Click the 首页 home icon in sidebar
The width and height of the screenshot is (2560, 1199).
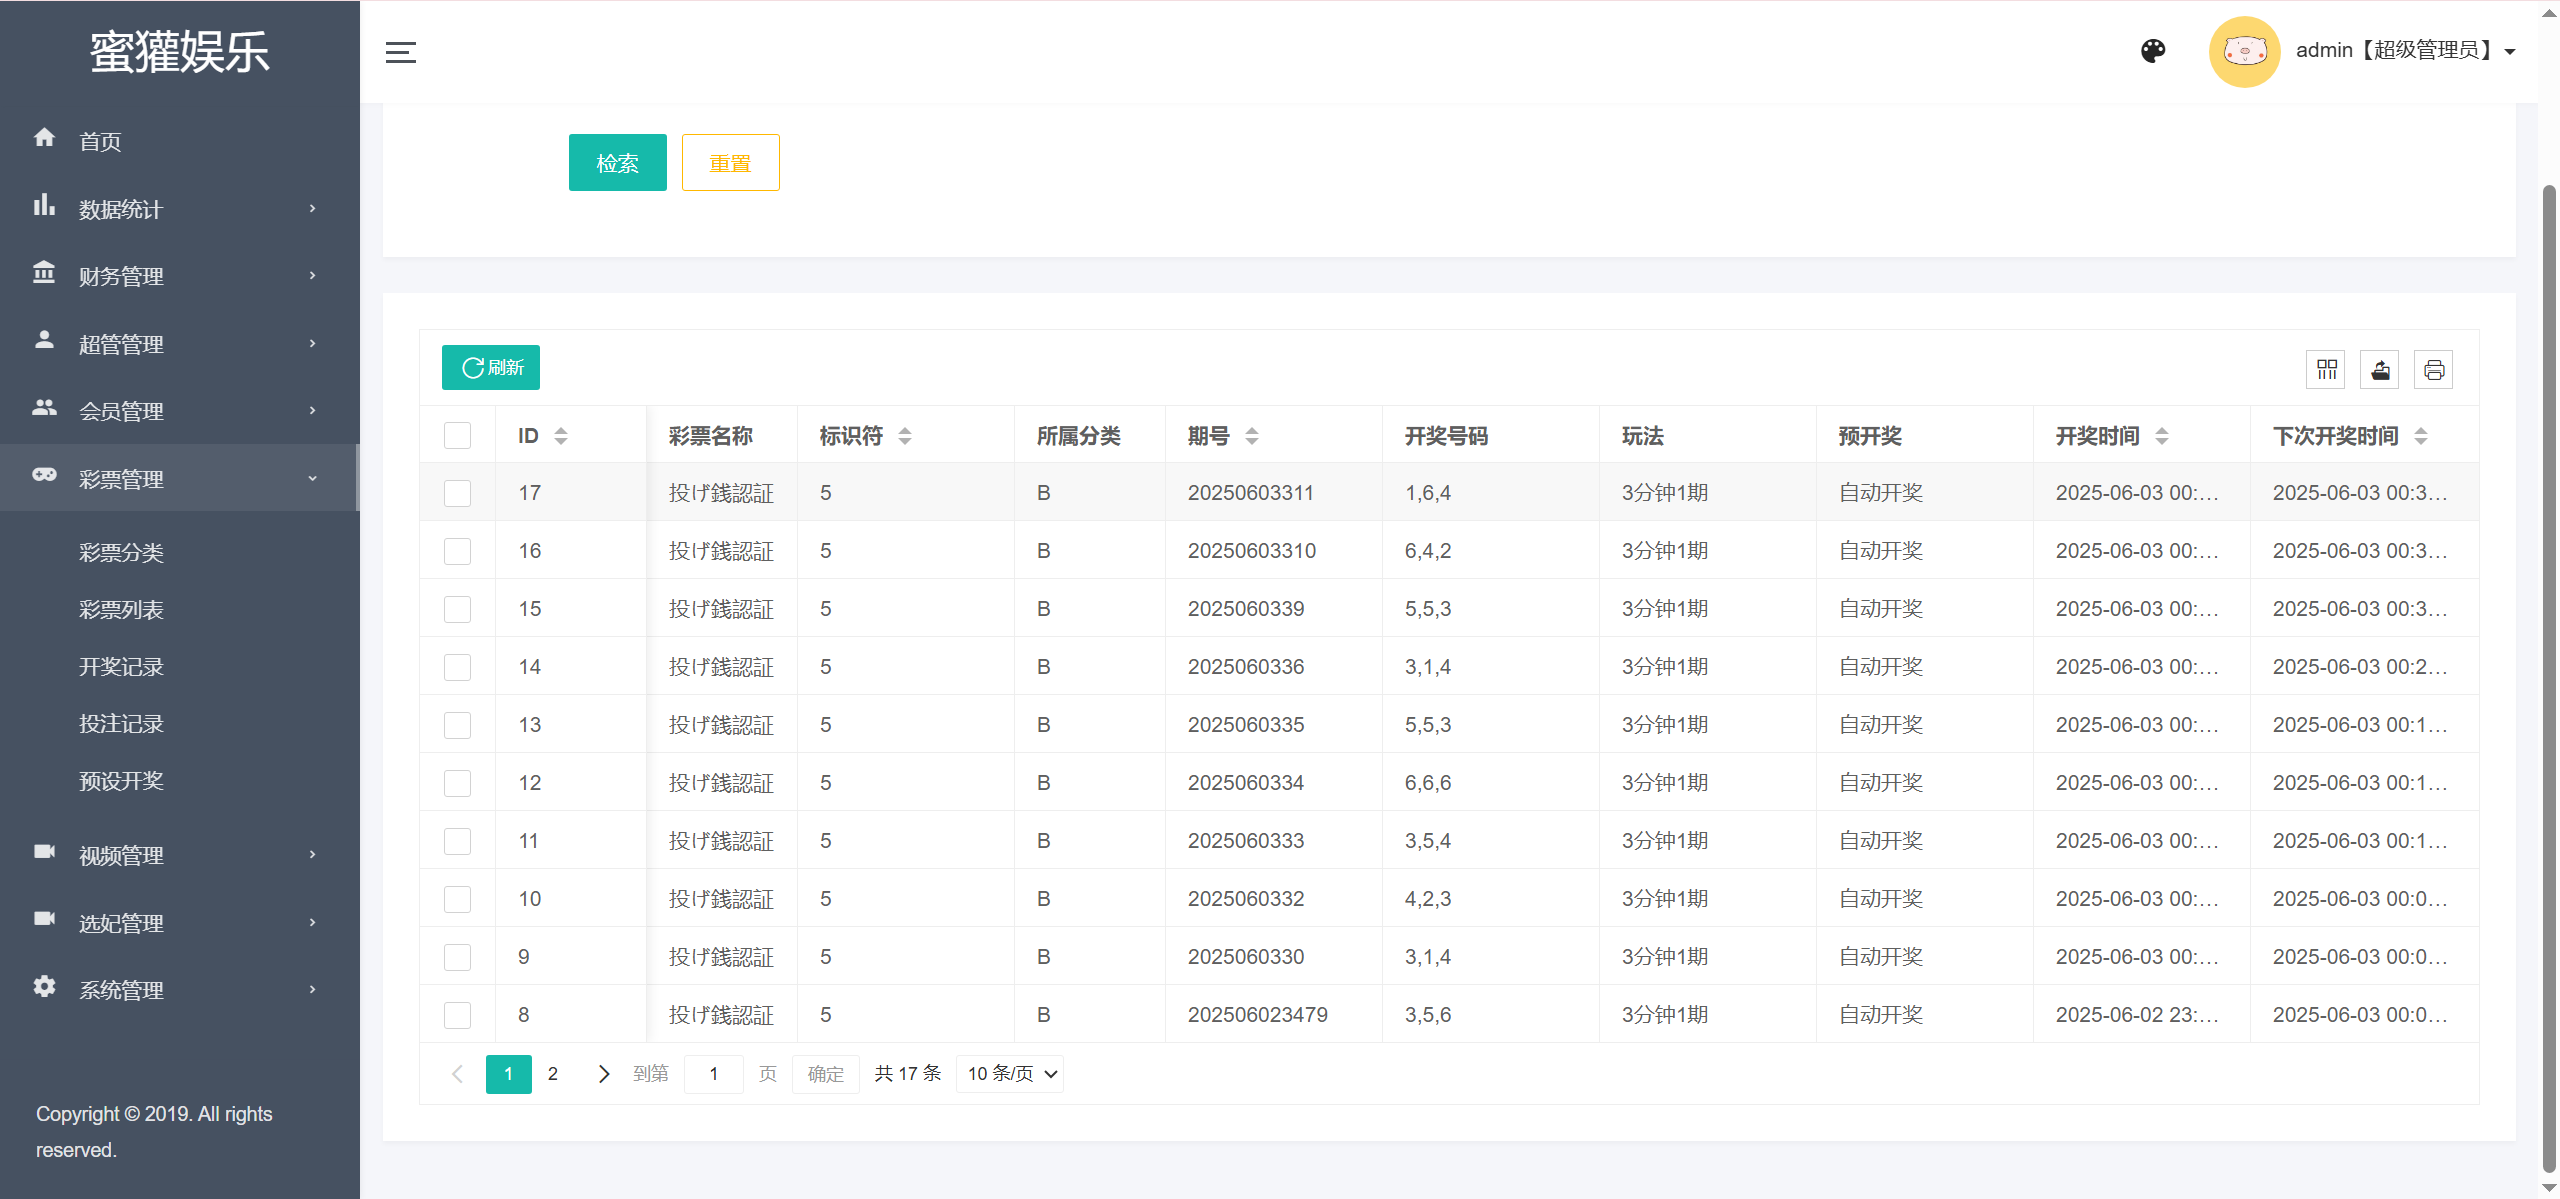[45, 138]
